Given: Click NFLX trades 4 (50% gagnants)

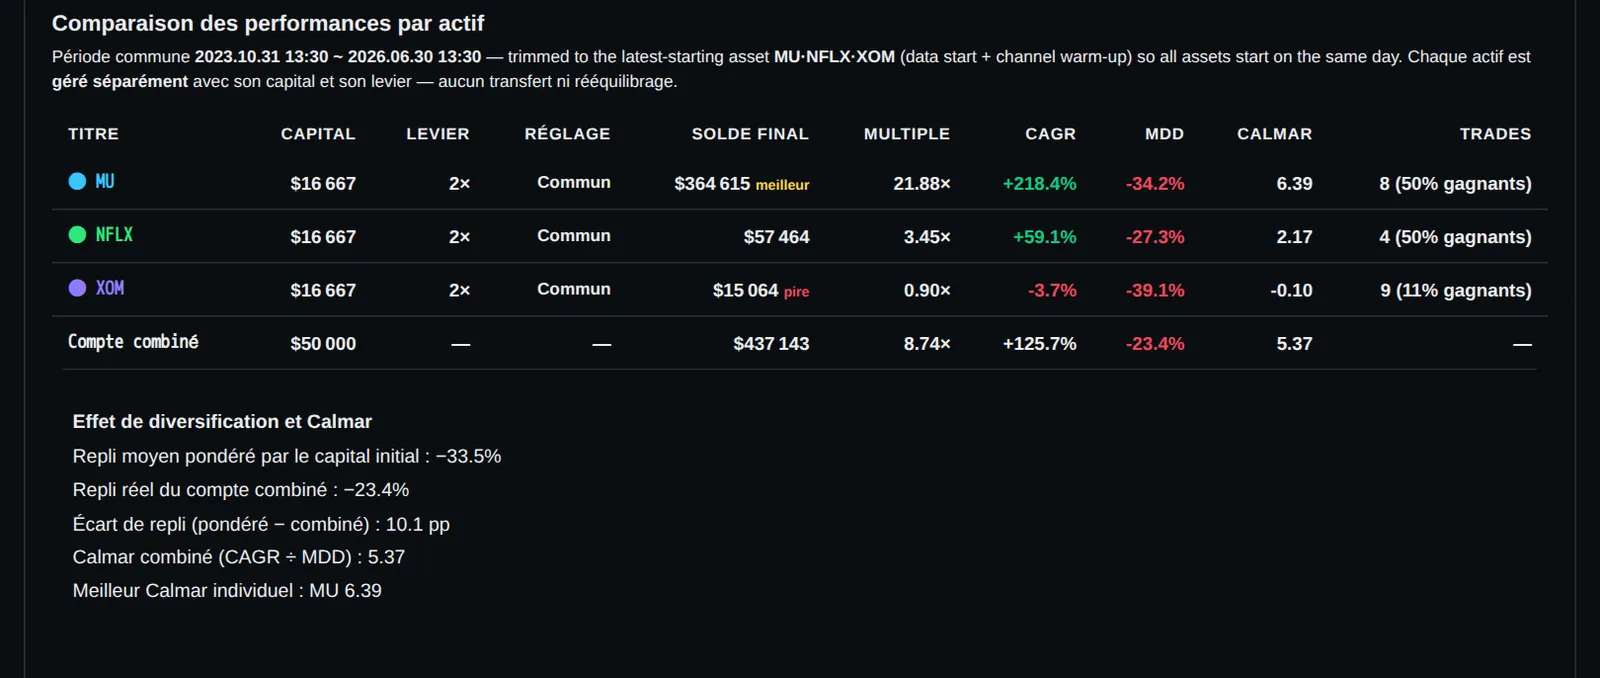Looking at the screenshot, I should (1455, 237).
